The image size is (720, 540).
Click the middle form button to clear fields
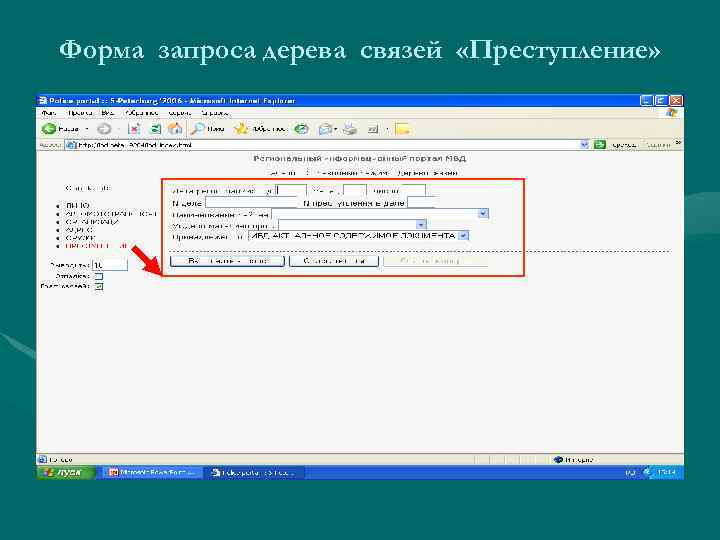(334, 261)
